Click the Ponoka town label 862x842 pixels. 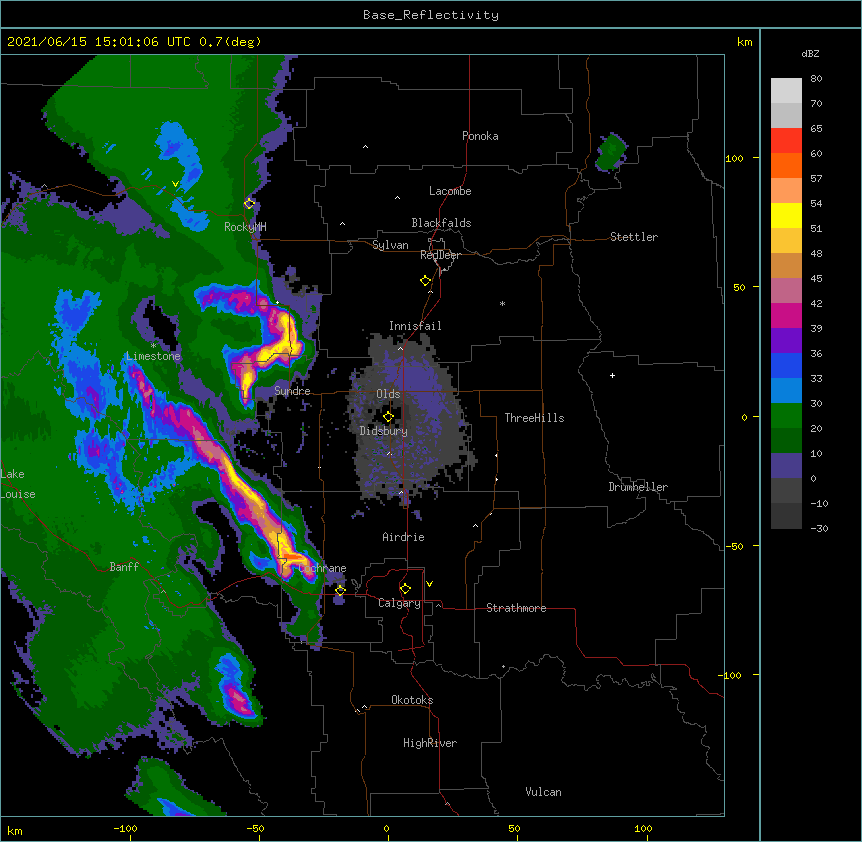480,136
